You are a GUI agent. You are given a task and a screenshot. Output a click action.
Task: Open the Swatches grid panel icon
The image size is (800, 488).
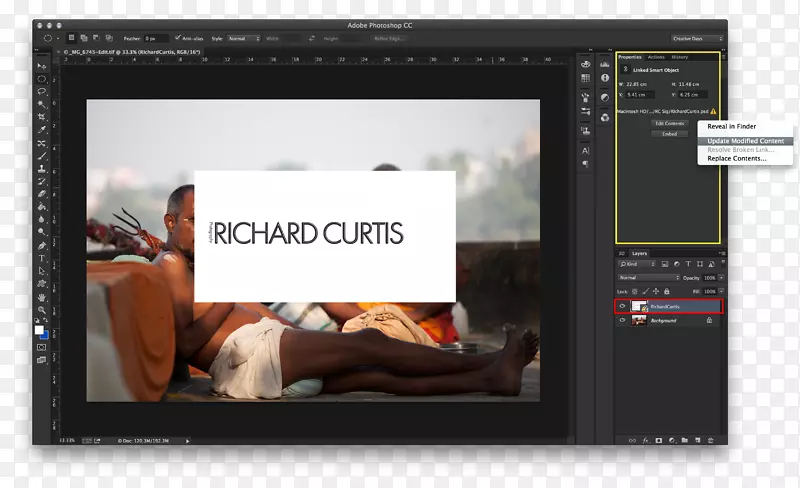585,78
